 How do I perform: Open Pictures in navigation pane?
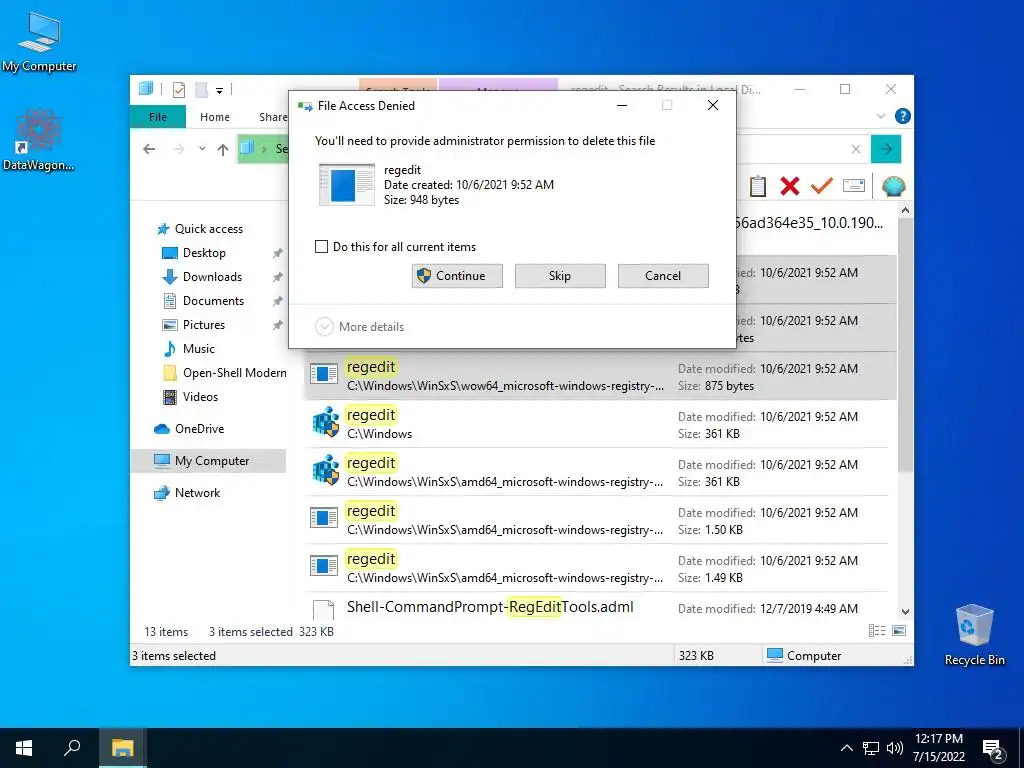193,325
